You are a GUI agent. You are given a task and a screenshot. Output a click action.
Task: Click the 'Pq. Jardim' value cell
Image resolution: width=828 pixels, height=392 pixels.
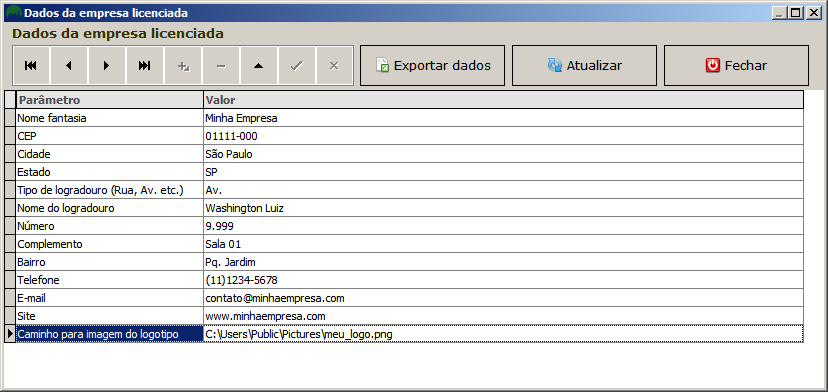point(504,262)
